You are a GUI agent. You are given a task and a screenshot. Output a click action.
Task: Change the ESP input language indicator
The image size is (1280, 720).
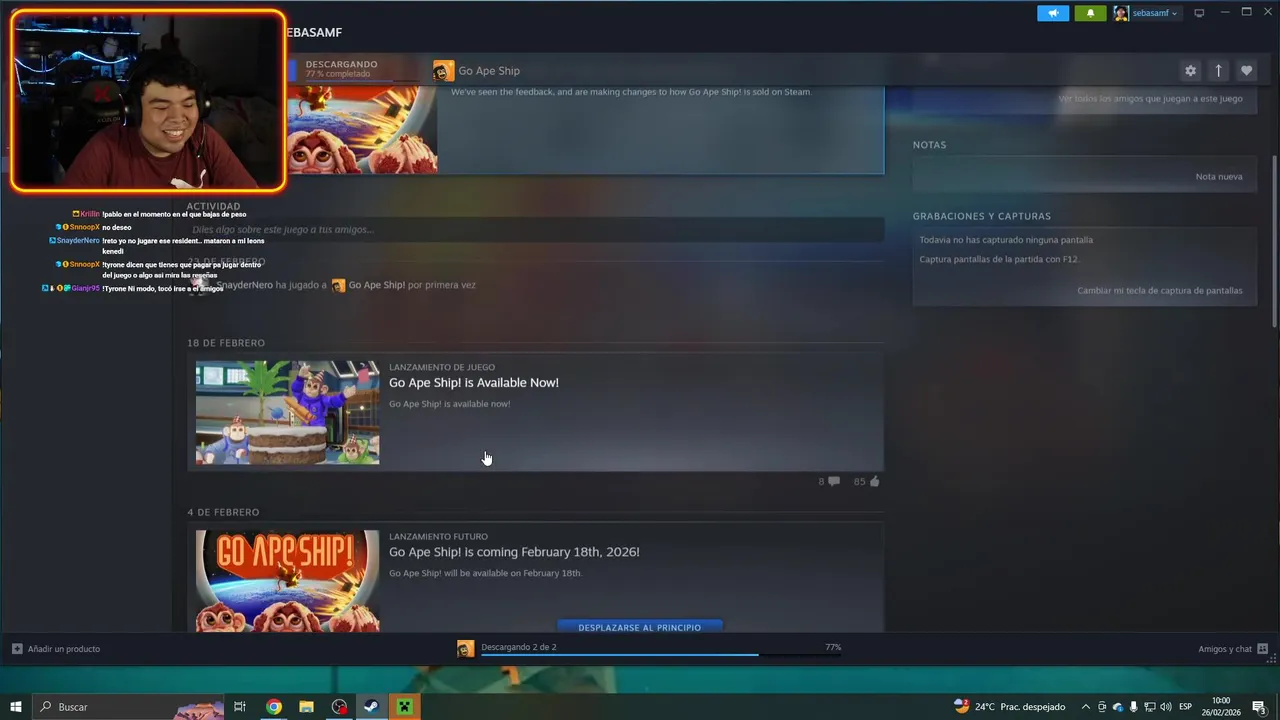tap(1186, 707)
